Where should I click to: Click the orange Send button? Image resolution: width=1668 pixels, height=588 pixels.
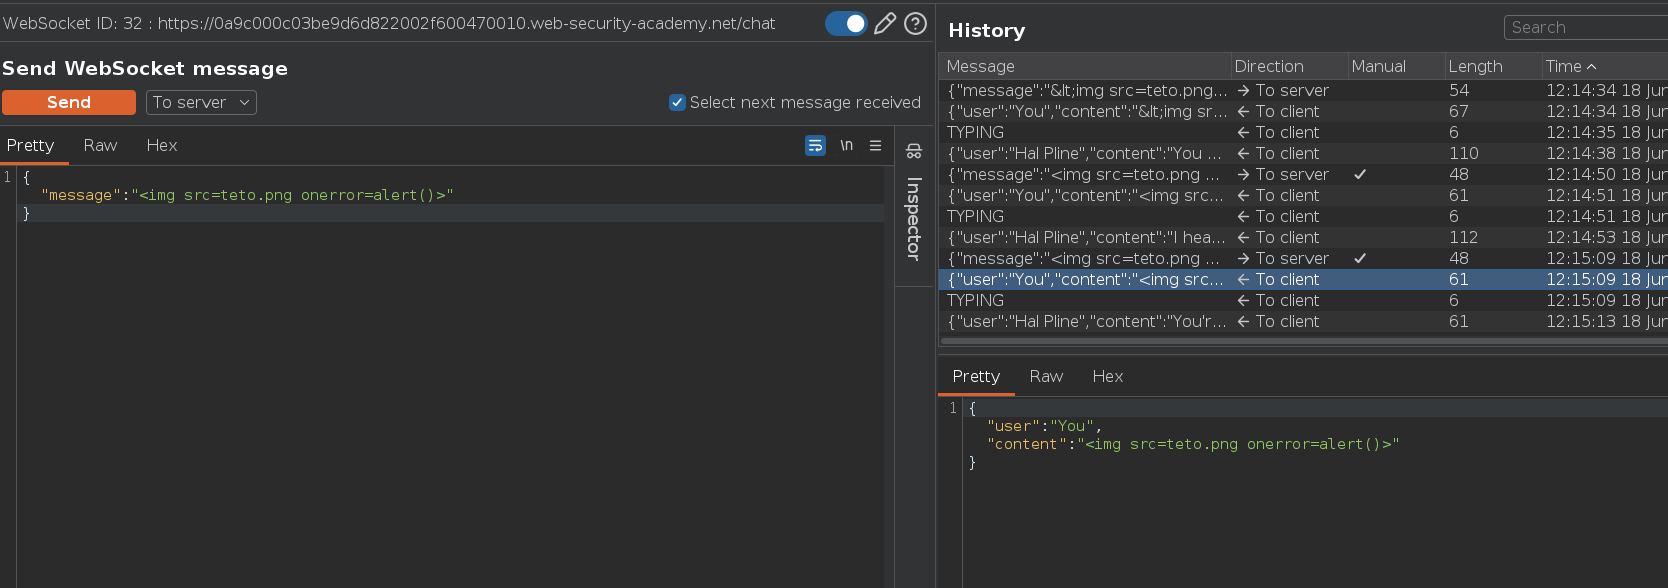pyautogui.click(x=69, y=102)
